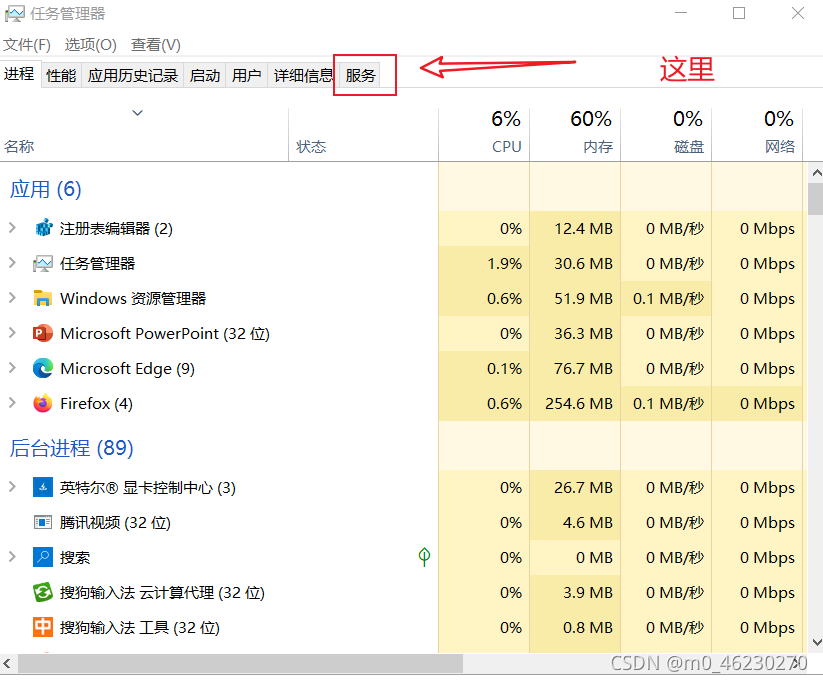Viewport: 823px width, 683px height.
Task: Sort by the 网络 column header
Action: (x=757, y=134)
